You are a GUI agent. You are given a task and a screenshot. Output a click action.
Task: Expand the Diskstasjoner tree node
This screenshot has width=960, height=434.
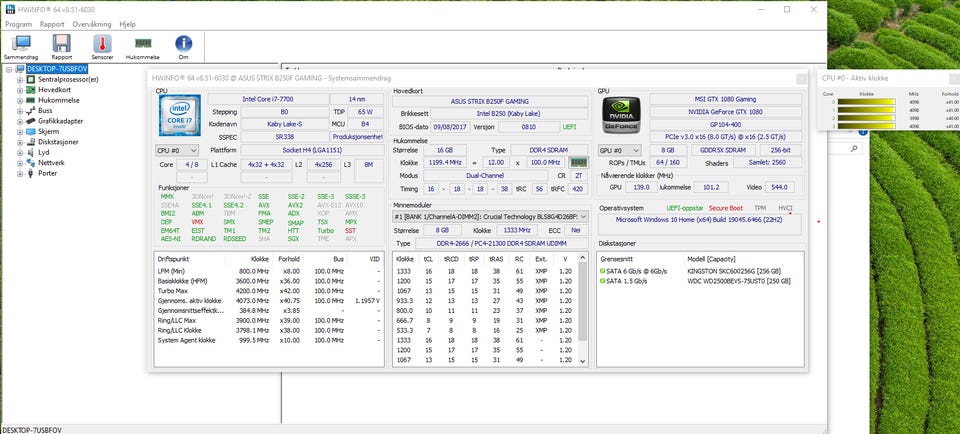pos(20,142)
